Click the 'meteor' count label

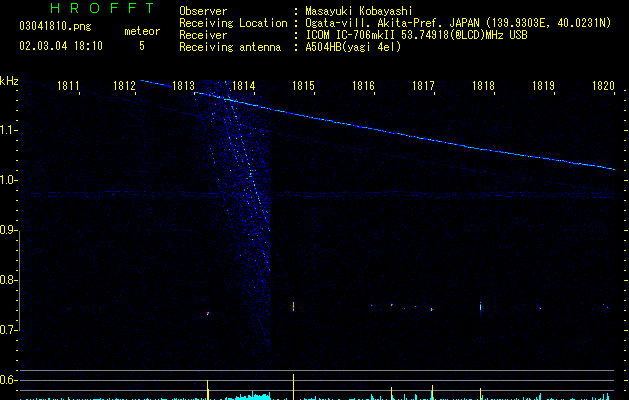tap(142, 31)
